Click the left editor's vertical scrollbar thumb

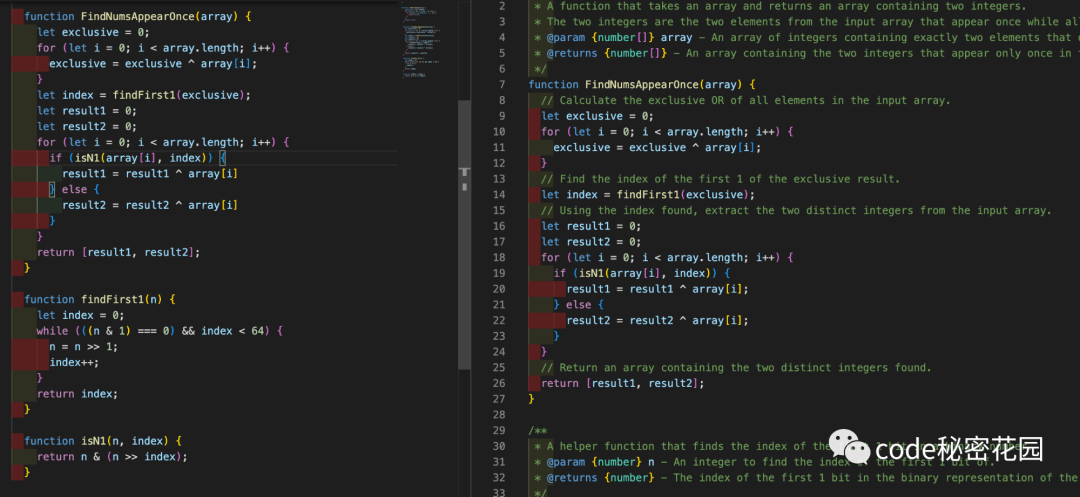[464, 235]
